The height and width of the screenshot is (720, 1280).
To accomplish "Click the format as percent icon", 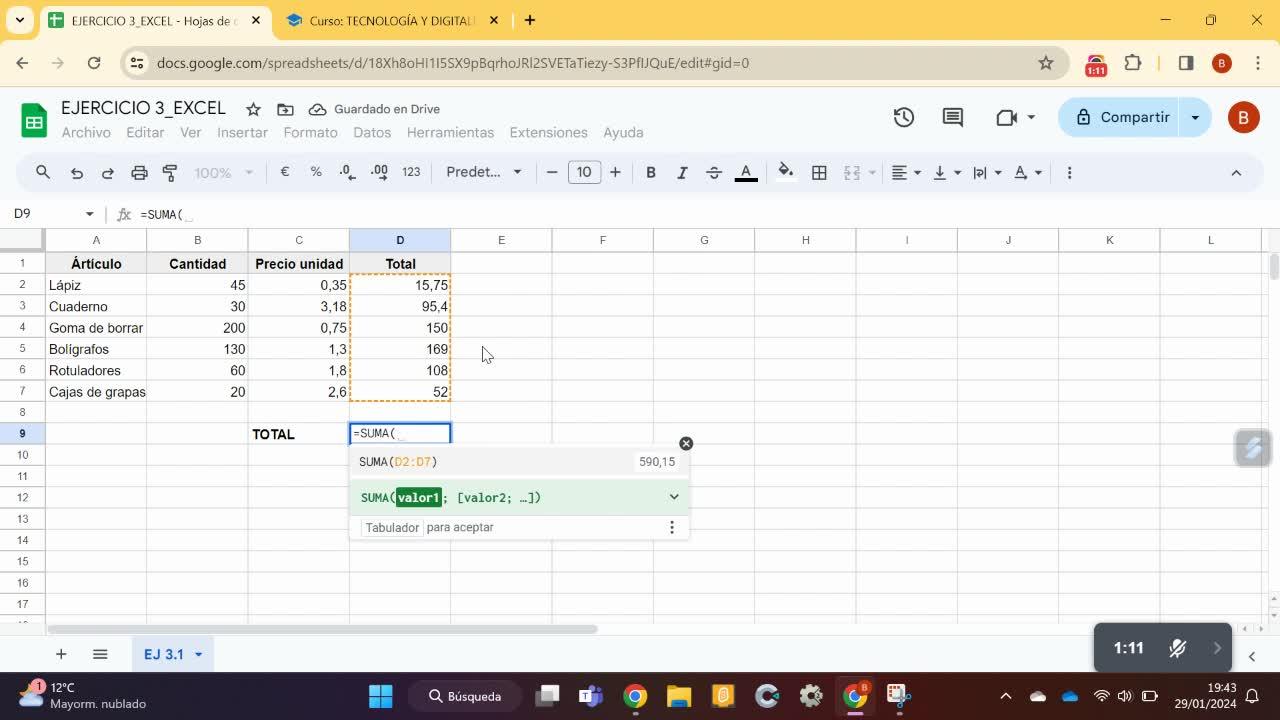I will coord(316,172).
